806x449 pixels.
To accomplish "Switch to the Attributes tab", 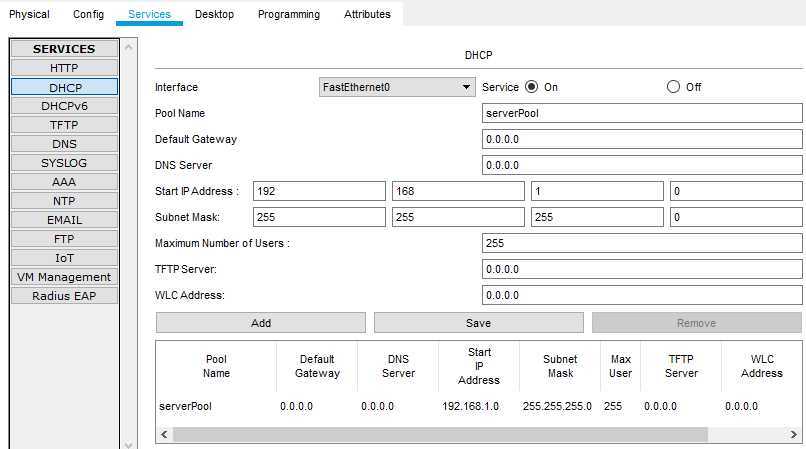I will 367,14.
